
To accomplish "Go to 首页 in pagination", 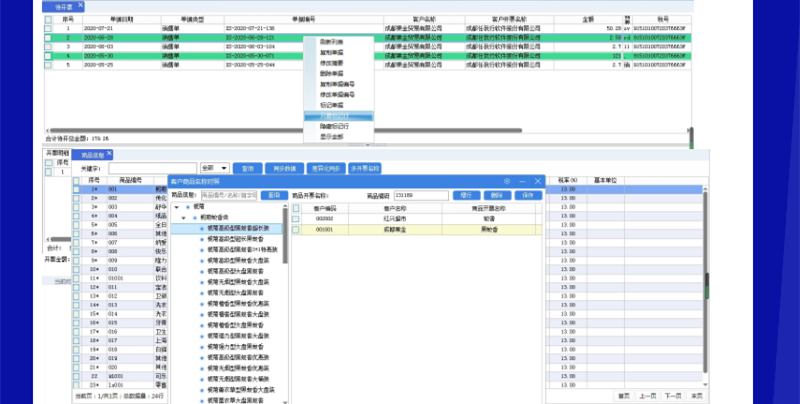I will pyautogui.click(x=623, y=396).
